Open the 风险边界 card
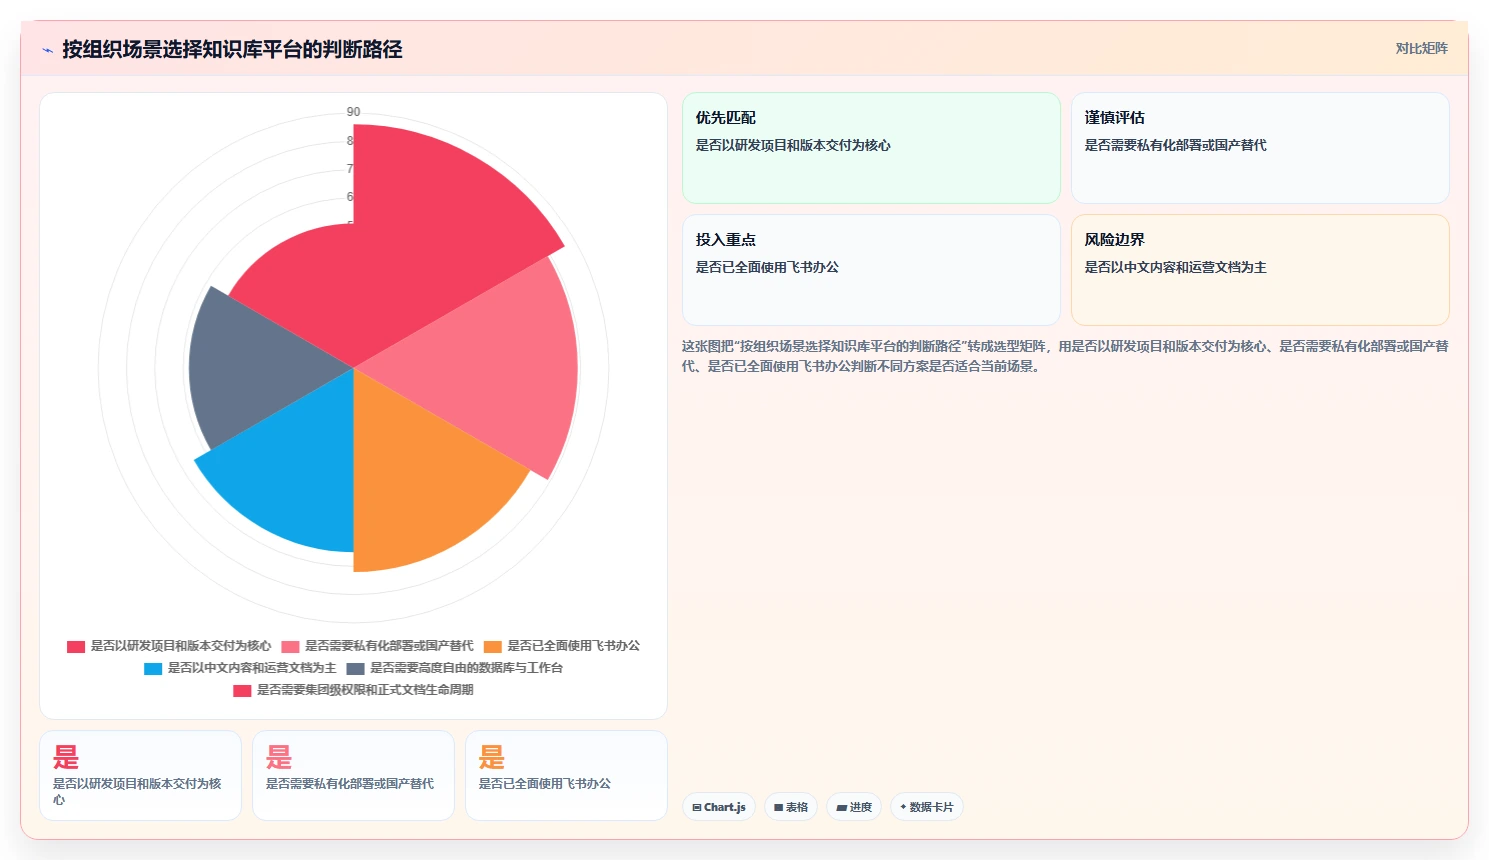Viewport: 1489px width, 860px height. tap(1260, 270)
